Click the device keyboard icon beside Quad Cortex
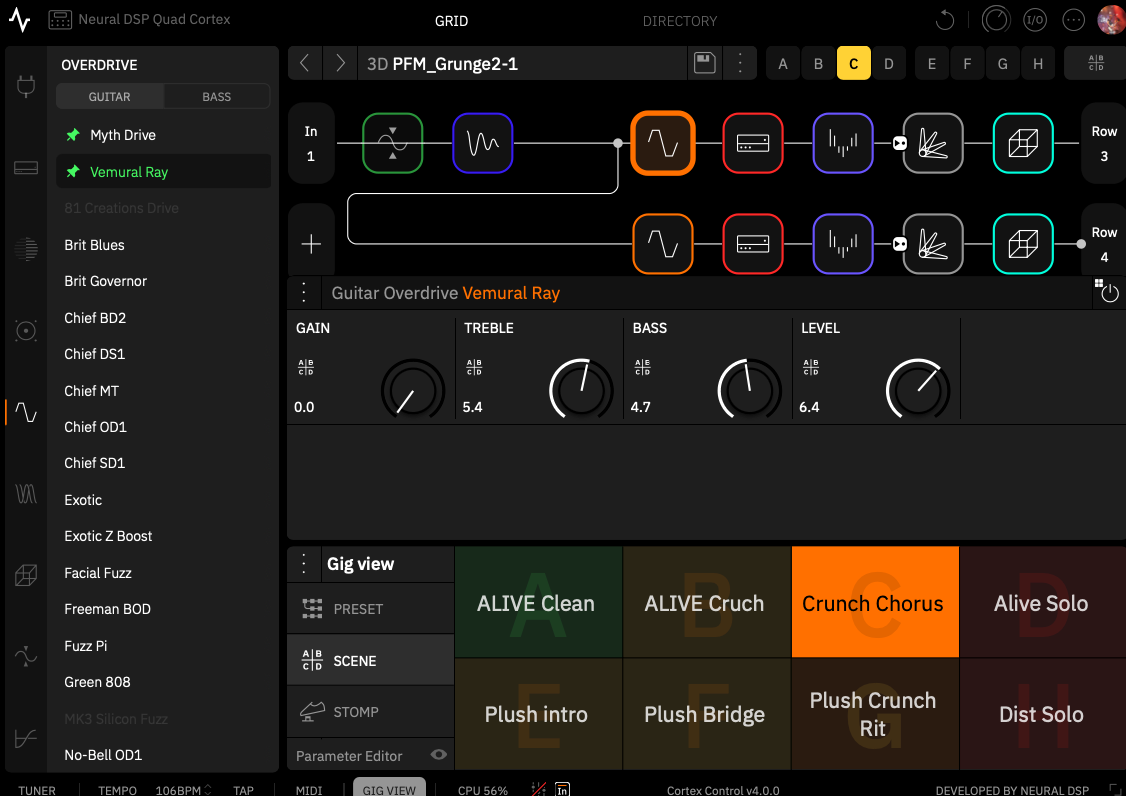The height and width of the screenshot is (796, 1126). 60,19
